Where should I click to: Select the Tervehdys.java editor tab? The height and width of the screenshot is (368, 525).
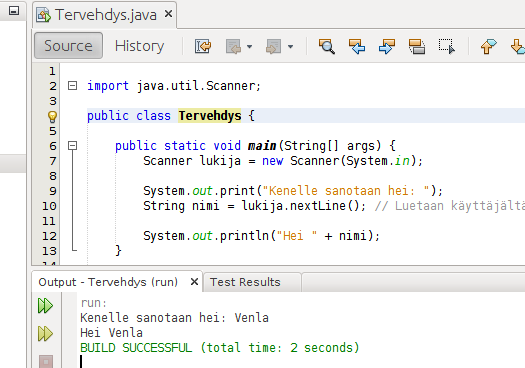click(x=106, y=15)
